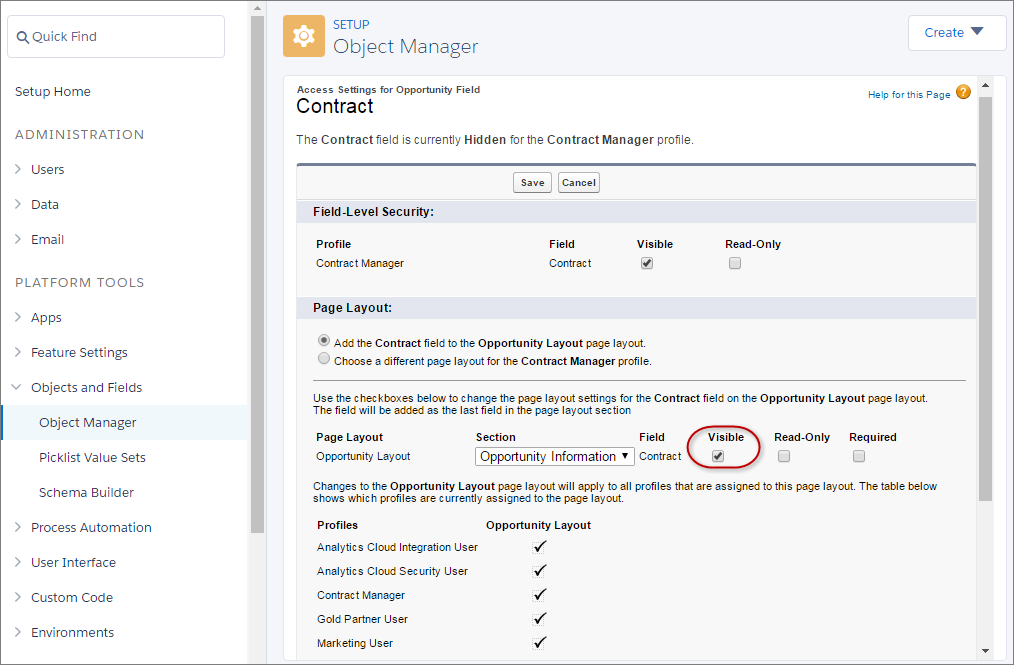This screenshot has width=1014, height=665.
Task: Expand the Feature Settings chevron
Action: (18, 352)
